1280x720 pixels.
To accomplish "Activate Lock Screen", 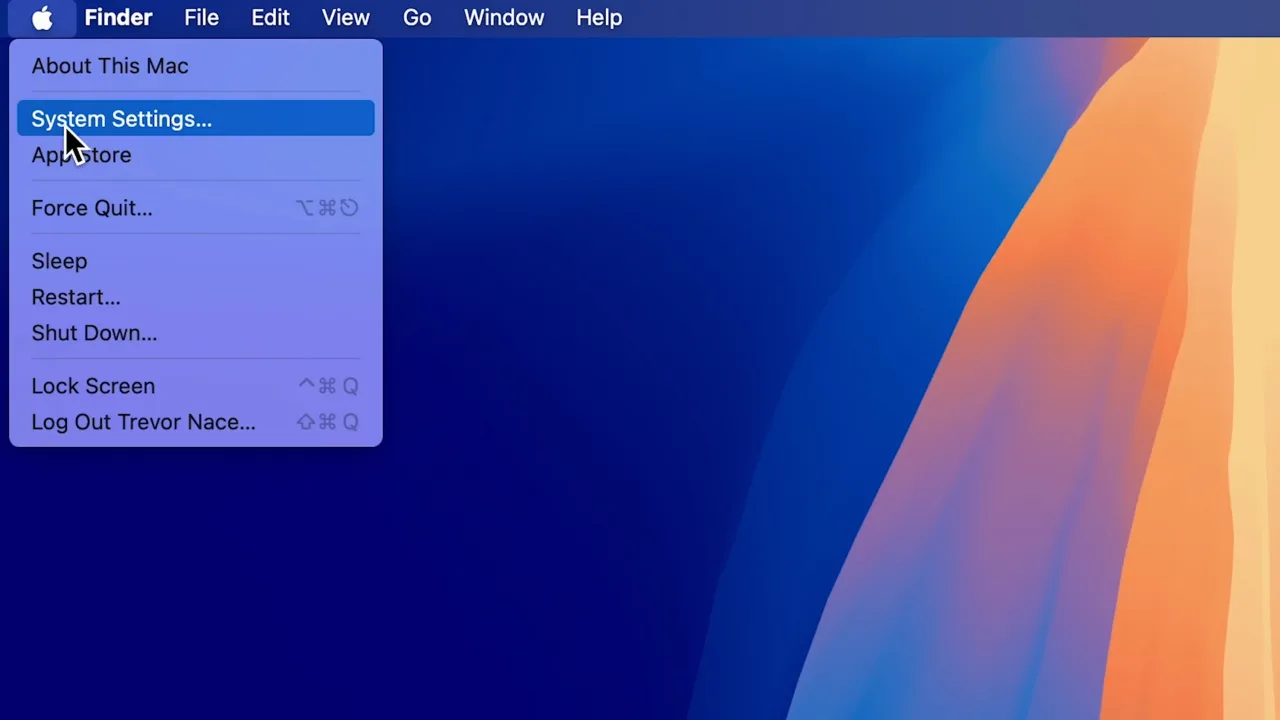I will tap(93, 386).
